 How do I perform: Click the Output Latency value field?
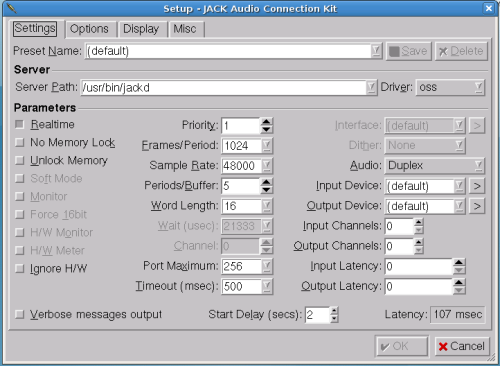pos(419,286)
